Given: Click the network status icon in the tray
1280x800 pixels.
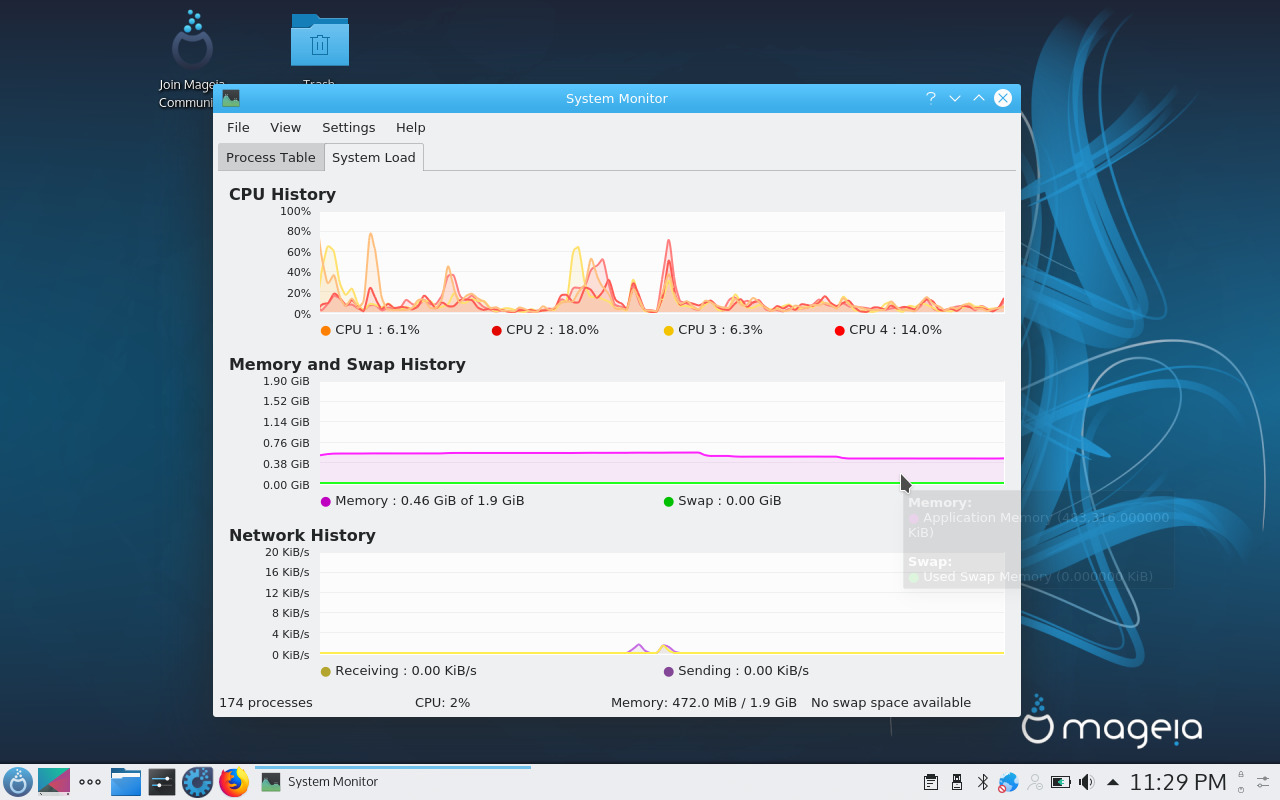Looking at the screenshot, I should 1009,781.
